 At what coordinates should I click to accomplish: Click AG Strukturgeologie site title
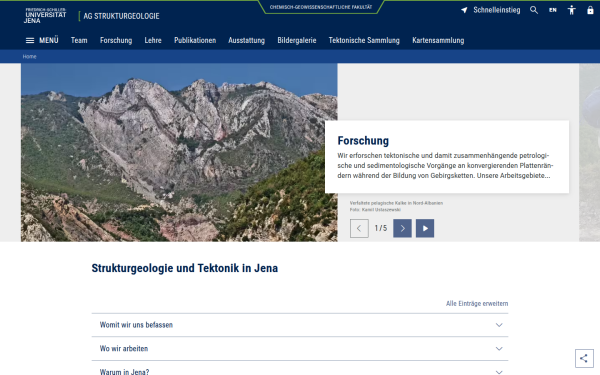tap(121, 16)
